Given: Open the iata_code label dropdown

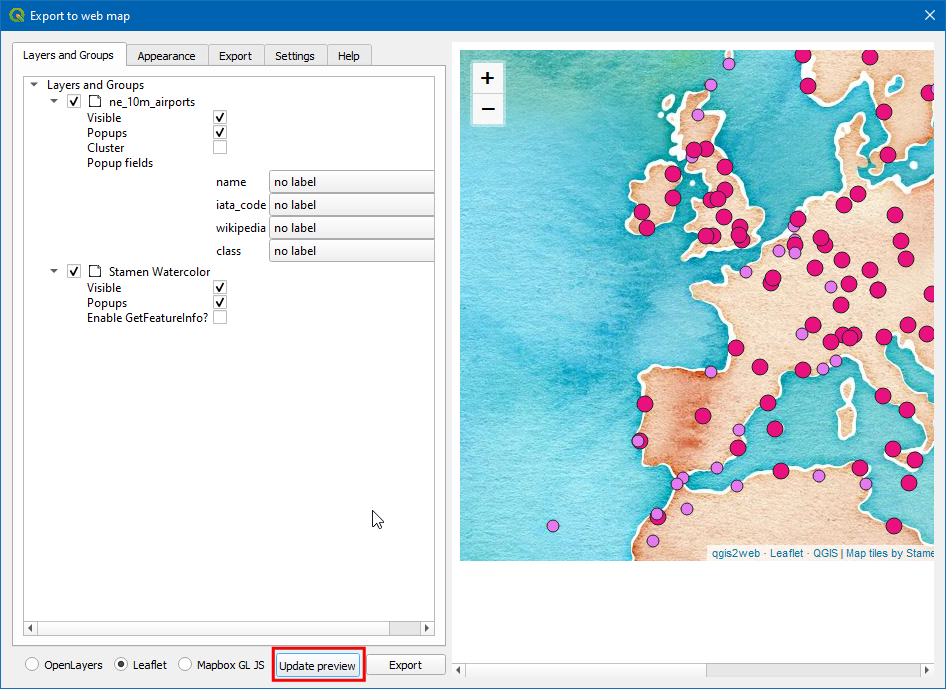Looking at the screenshot, I should [x=351, y=205].
